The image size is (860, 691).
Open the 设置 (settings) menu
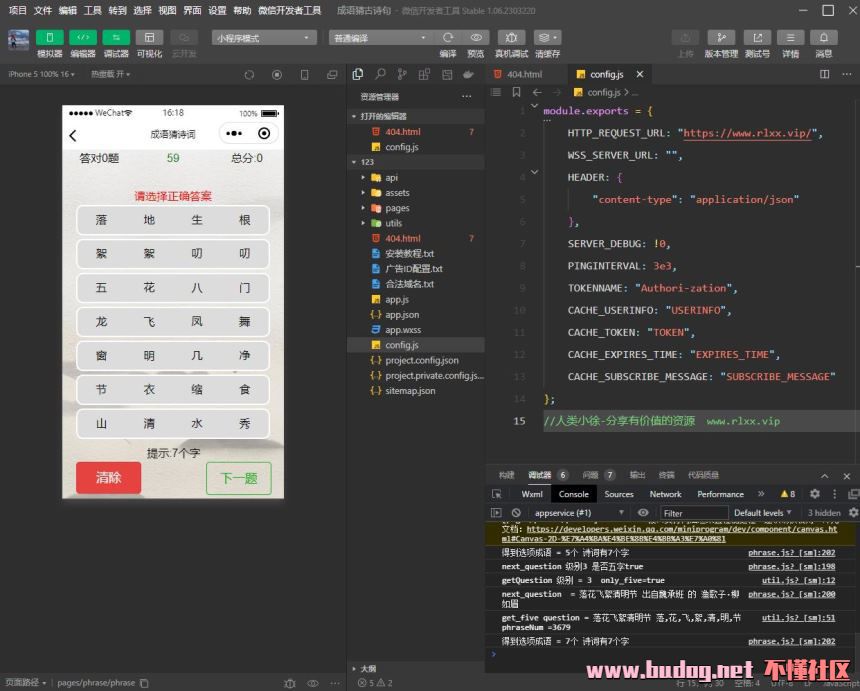tap(217, 10)
